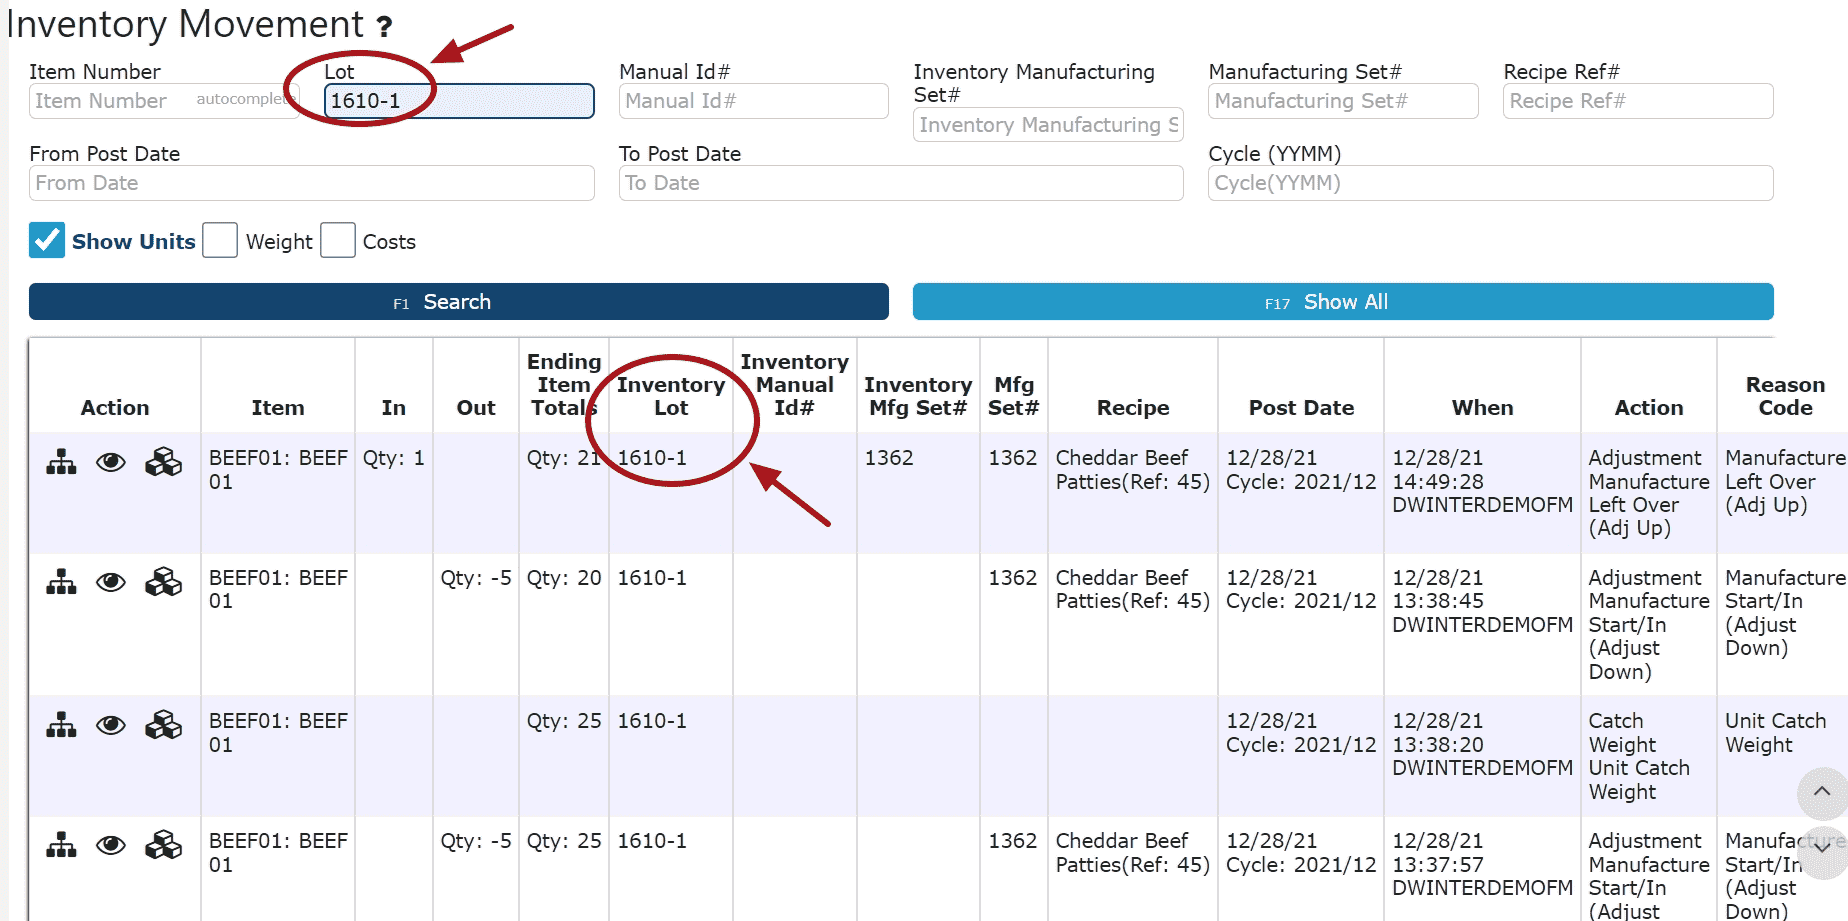1848x921 pixels.
Task: Focus the Manual Id# input field
Action: (754, 101)
